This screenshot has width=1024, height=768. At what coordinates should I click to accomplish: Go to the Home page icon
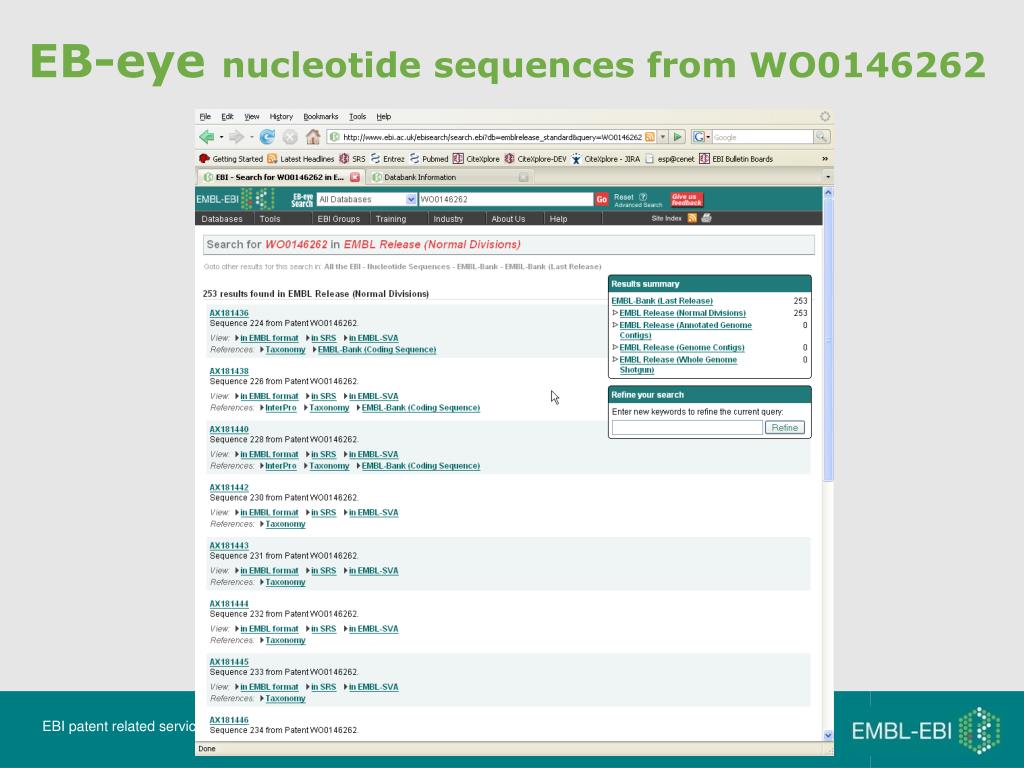pyautogui.click(x=313, y=136)
